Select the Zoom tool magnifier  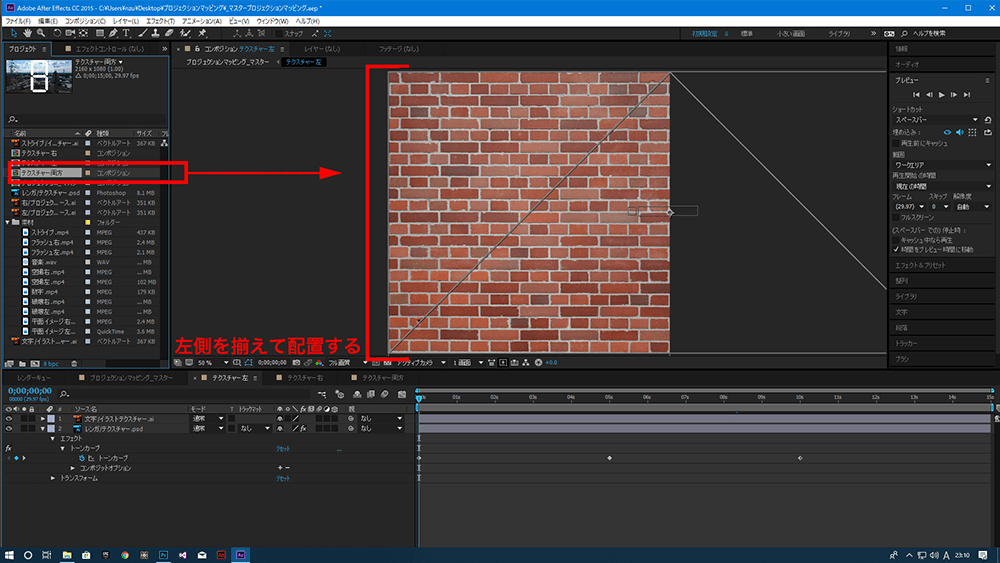tap(41, 33)
